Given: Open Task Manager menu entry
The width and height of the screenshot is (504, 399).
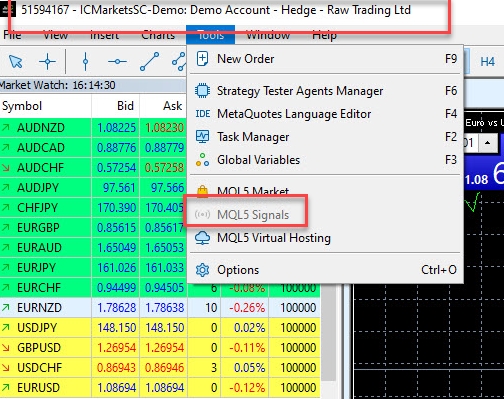Looking at the screenshot, I should [325, 137].
